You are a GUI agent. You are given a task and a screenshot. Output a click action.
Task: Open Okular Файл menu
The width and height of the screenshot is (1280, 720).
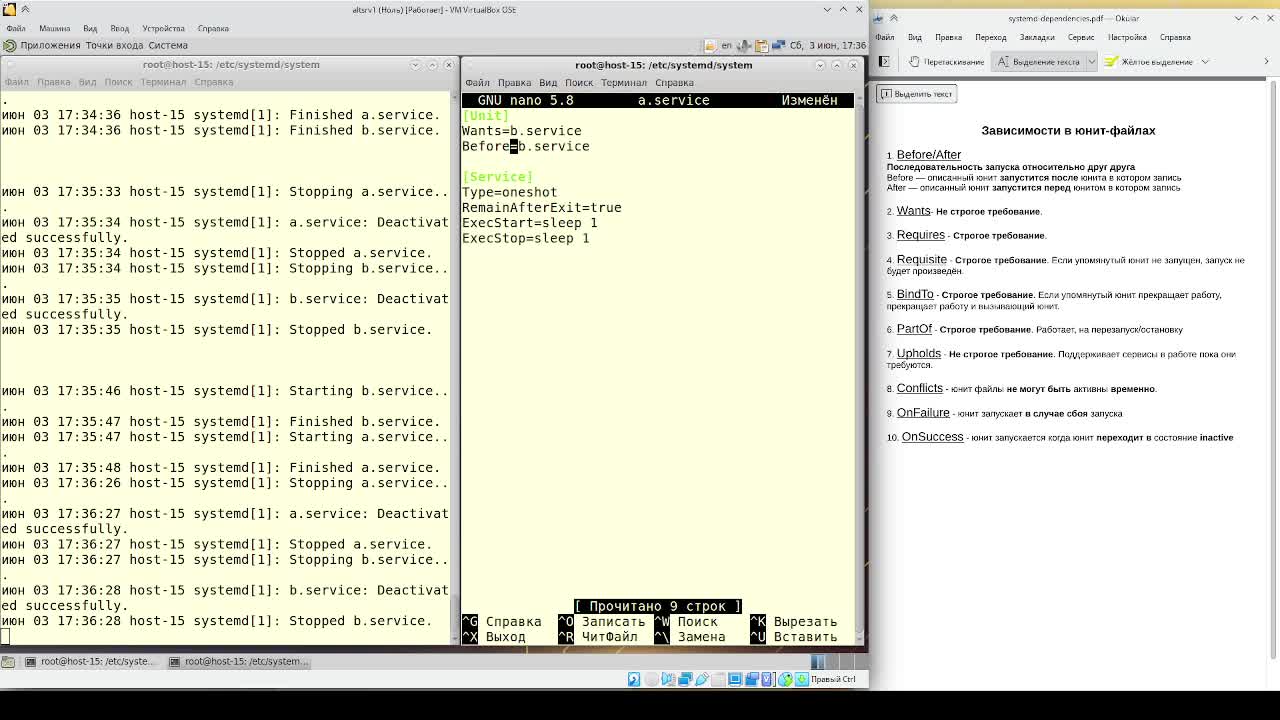coord(885,37)
